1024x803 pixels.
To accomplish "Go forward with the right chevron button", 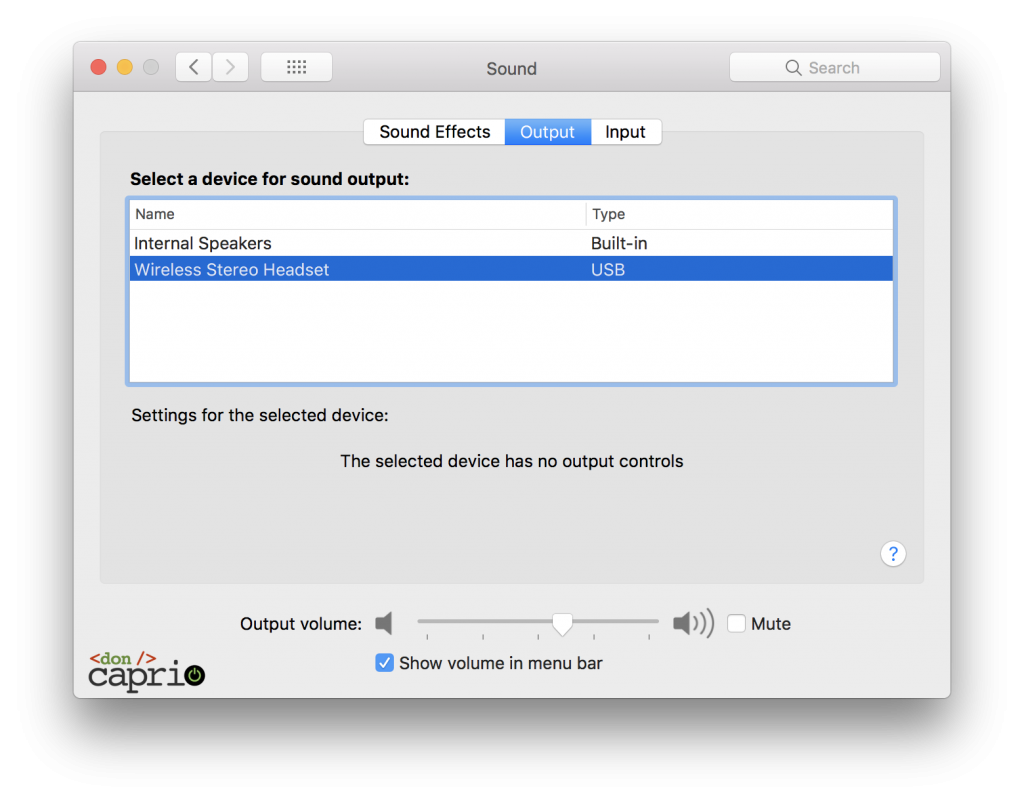I will coord(230,67).
